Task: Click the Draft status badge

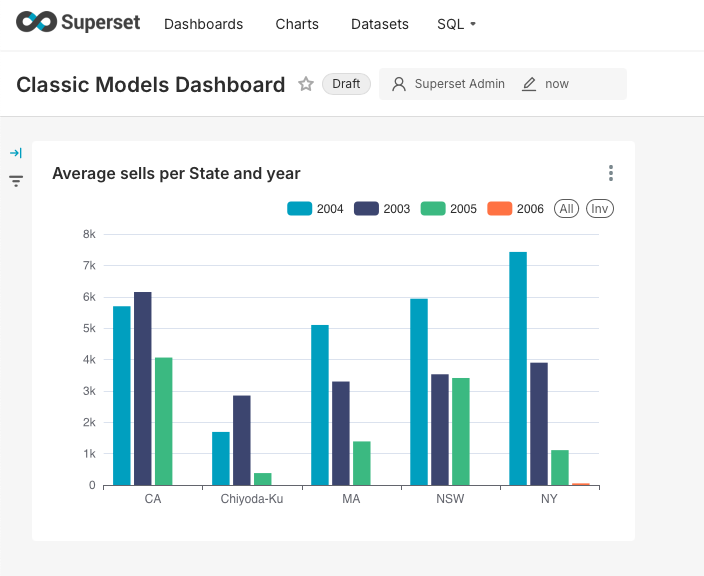Action: point(346,84)
